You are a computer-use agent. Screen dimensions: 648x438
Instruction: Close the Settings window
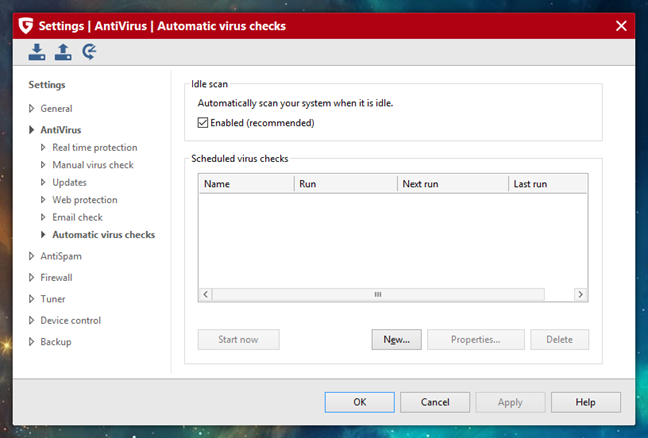[x=621, y=26]
